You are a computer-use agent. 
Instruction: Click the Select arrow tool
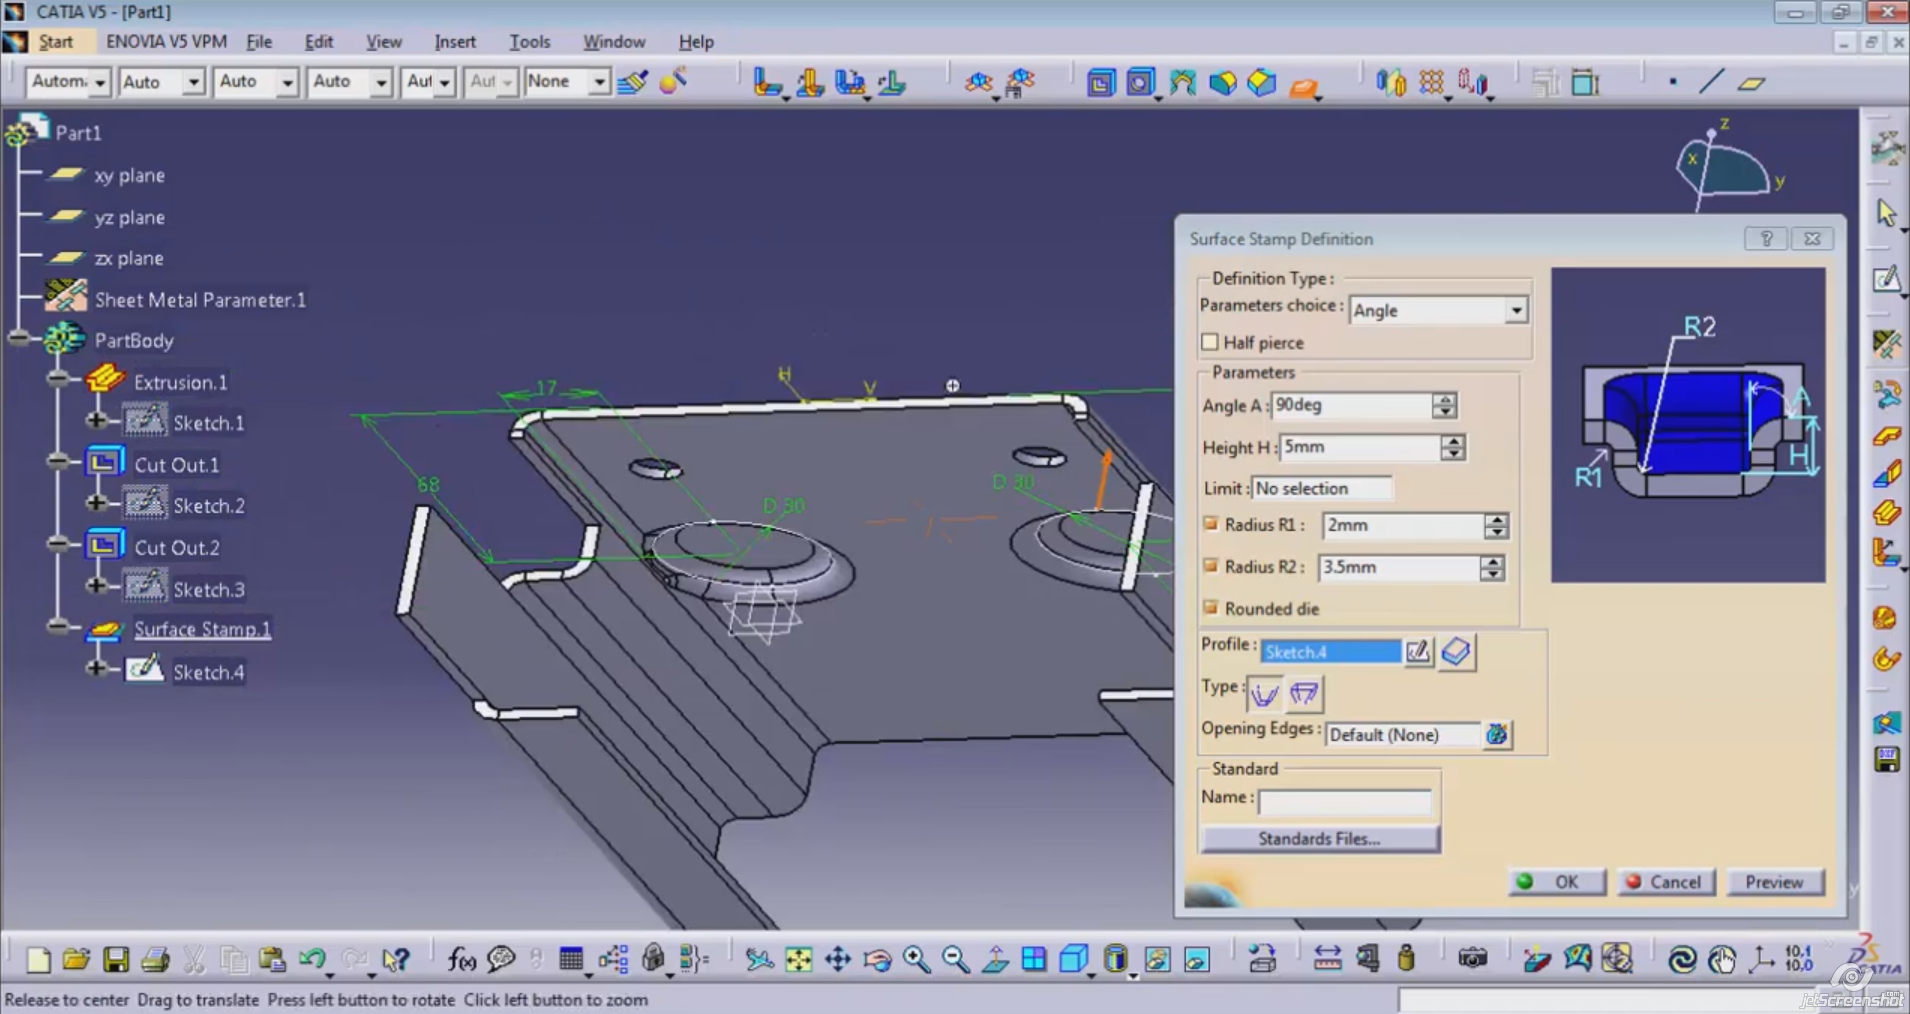click(1886, 213)
